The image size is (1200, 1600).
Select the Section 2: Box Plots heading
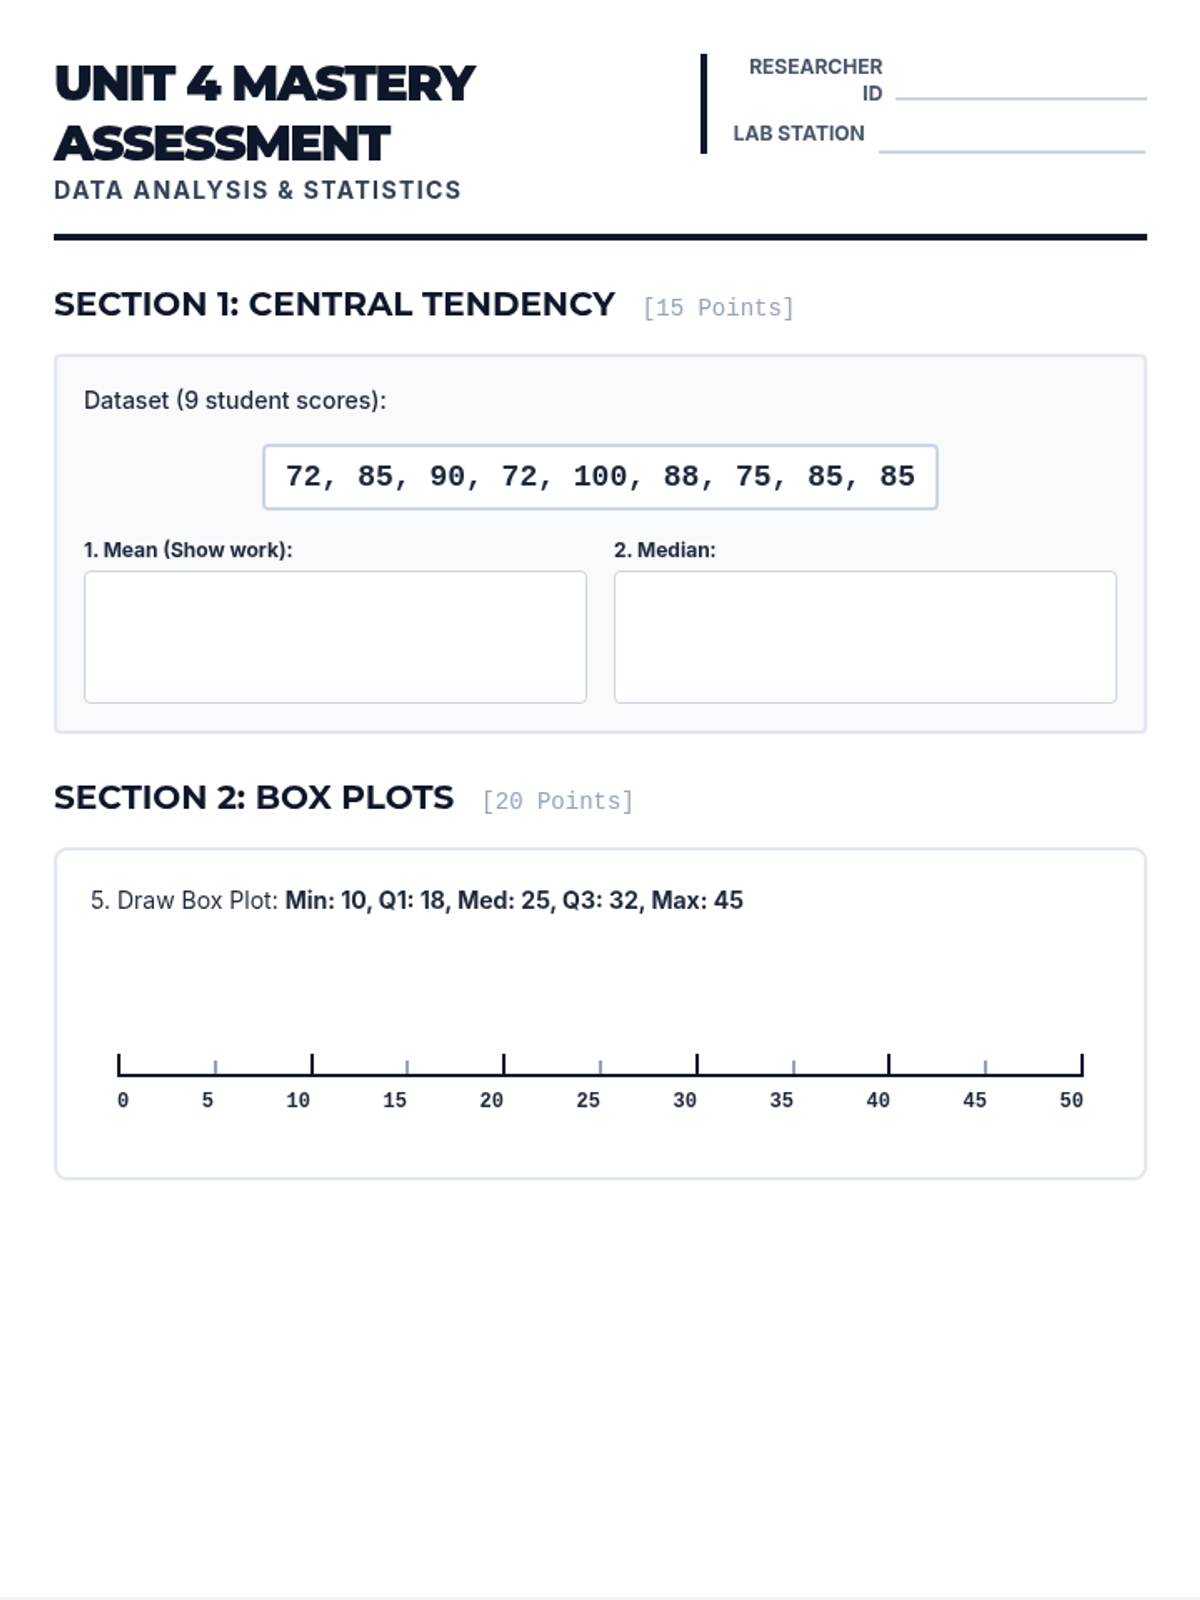[x=254, y=797]
